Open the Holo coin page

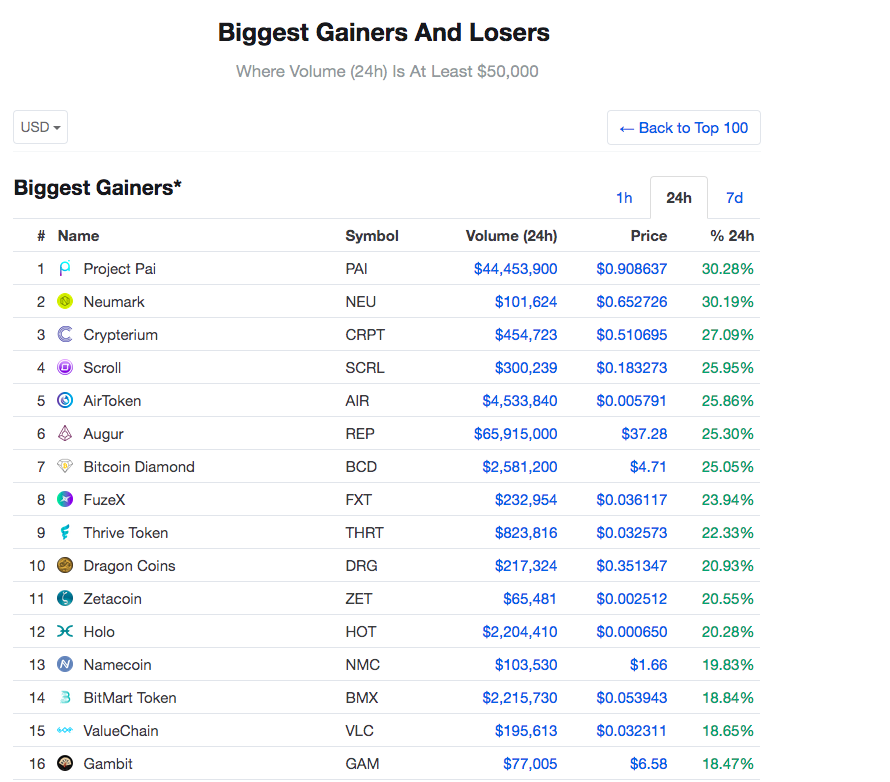click(x=99, y=632)
